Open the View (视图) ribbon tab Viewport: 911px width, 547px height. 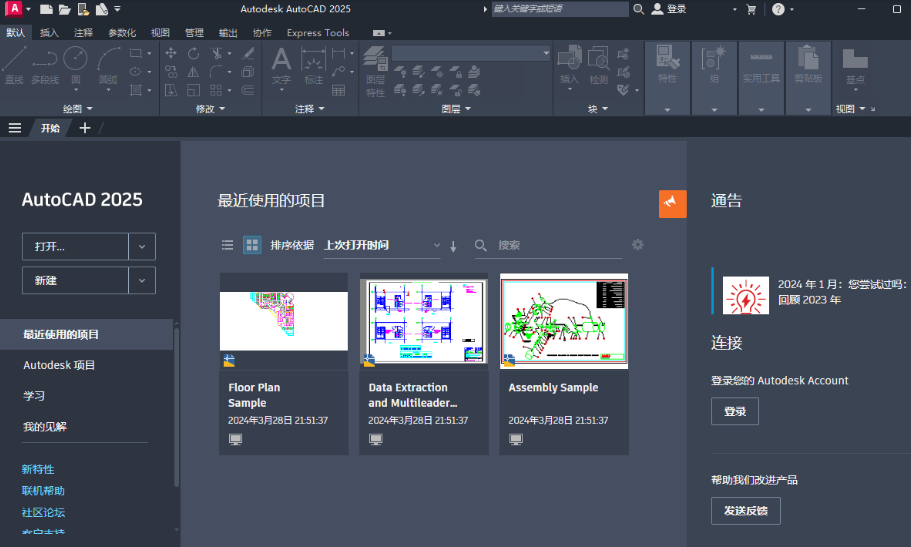tap(160, 33)
